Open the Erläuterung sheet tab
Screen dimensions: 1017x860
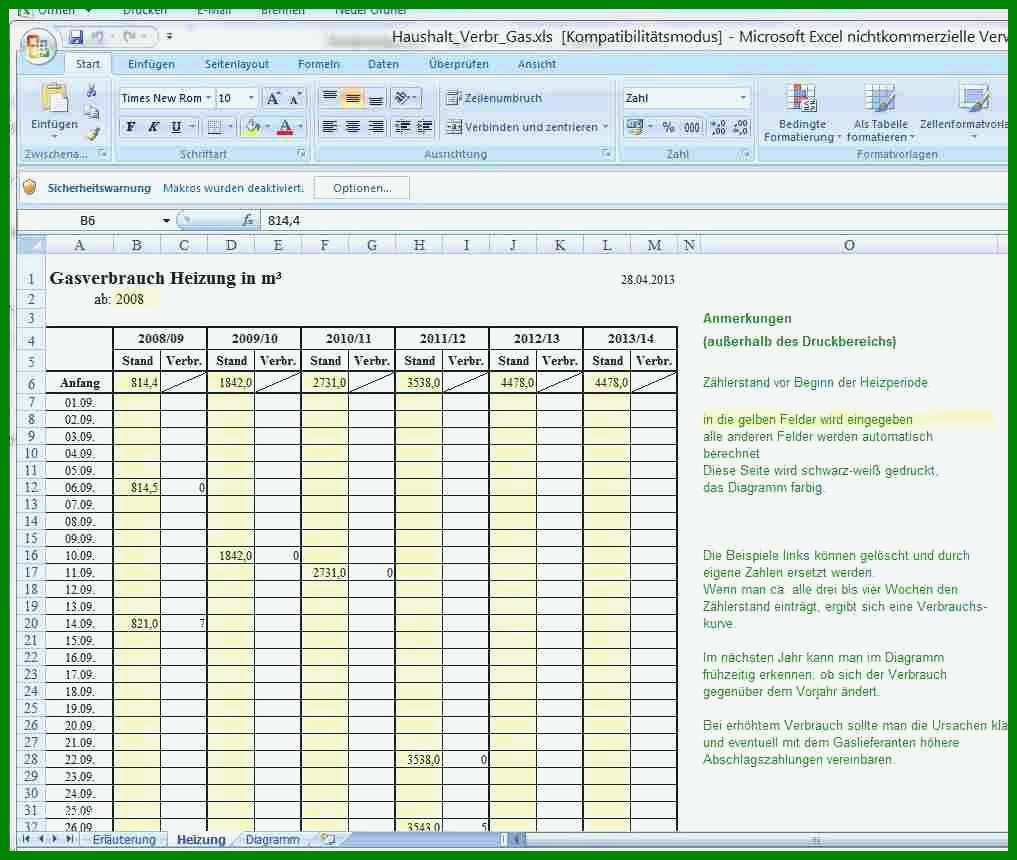click(124, 839)
